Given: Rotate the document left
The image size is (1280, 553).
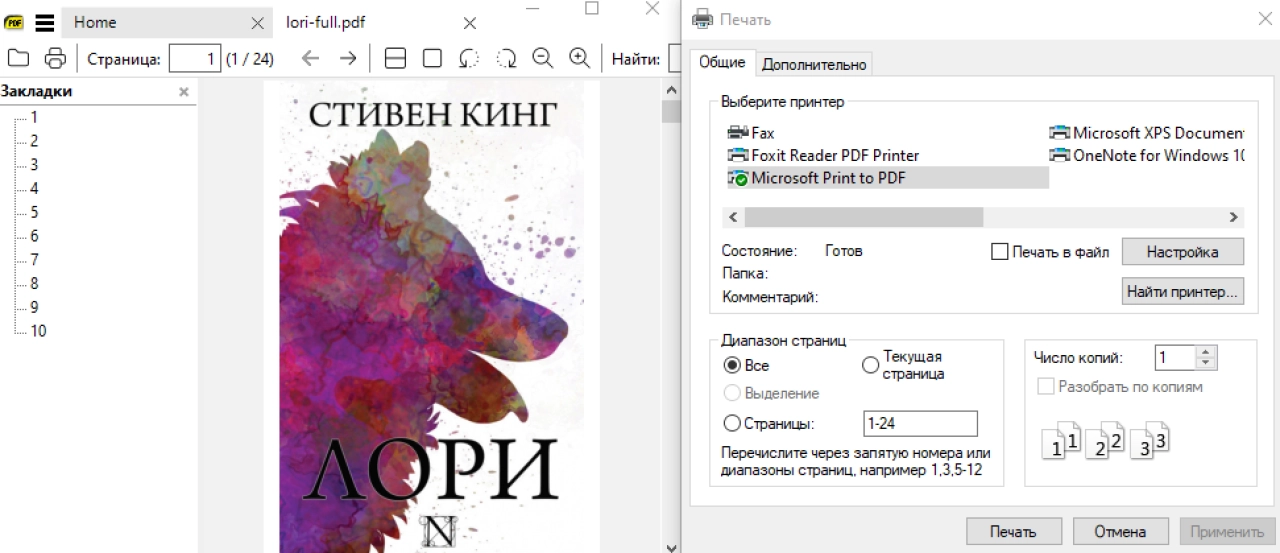Looking at the screenshot, I should coord(469,58).
